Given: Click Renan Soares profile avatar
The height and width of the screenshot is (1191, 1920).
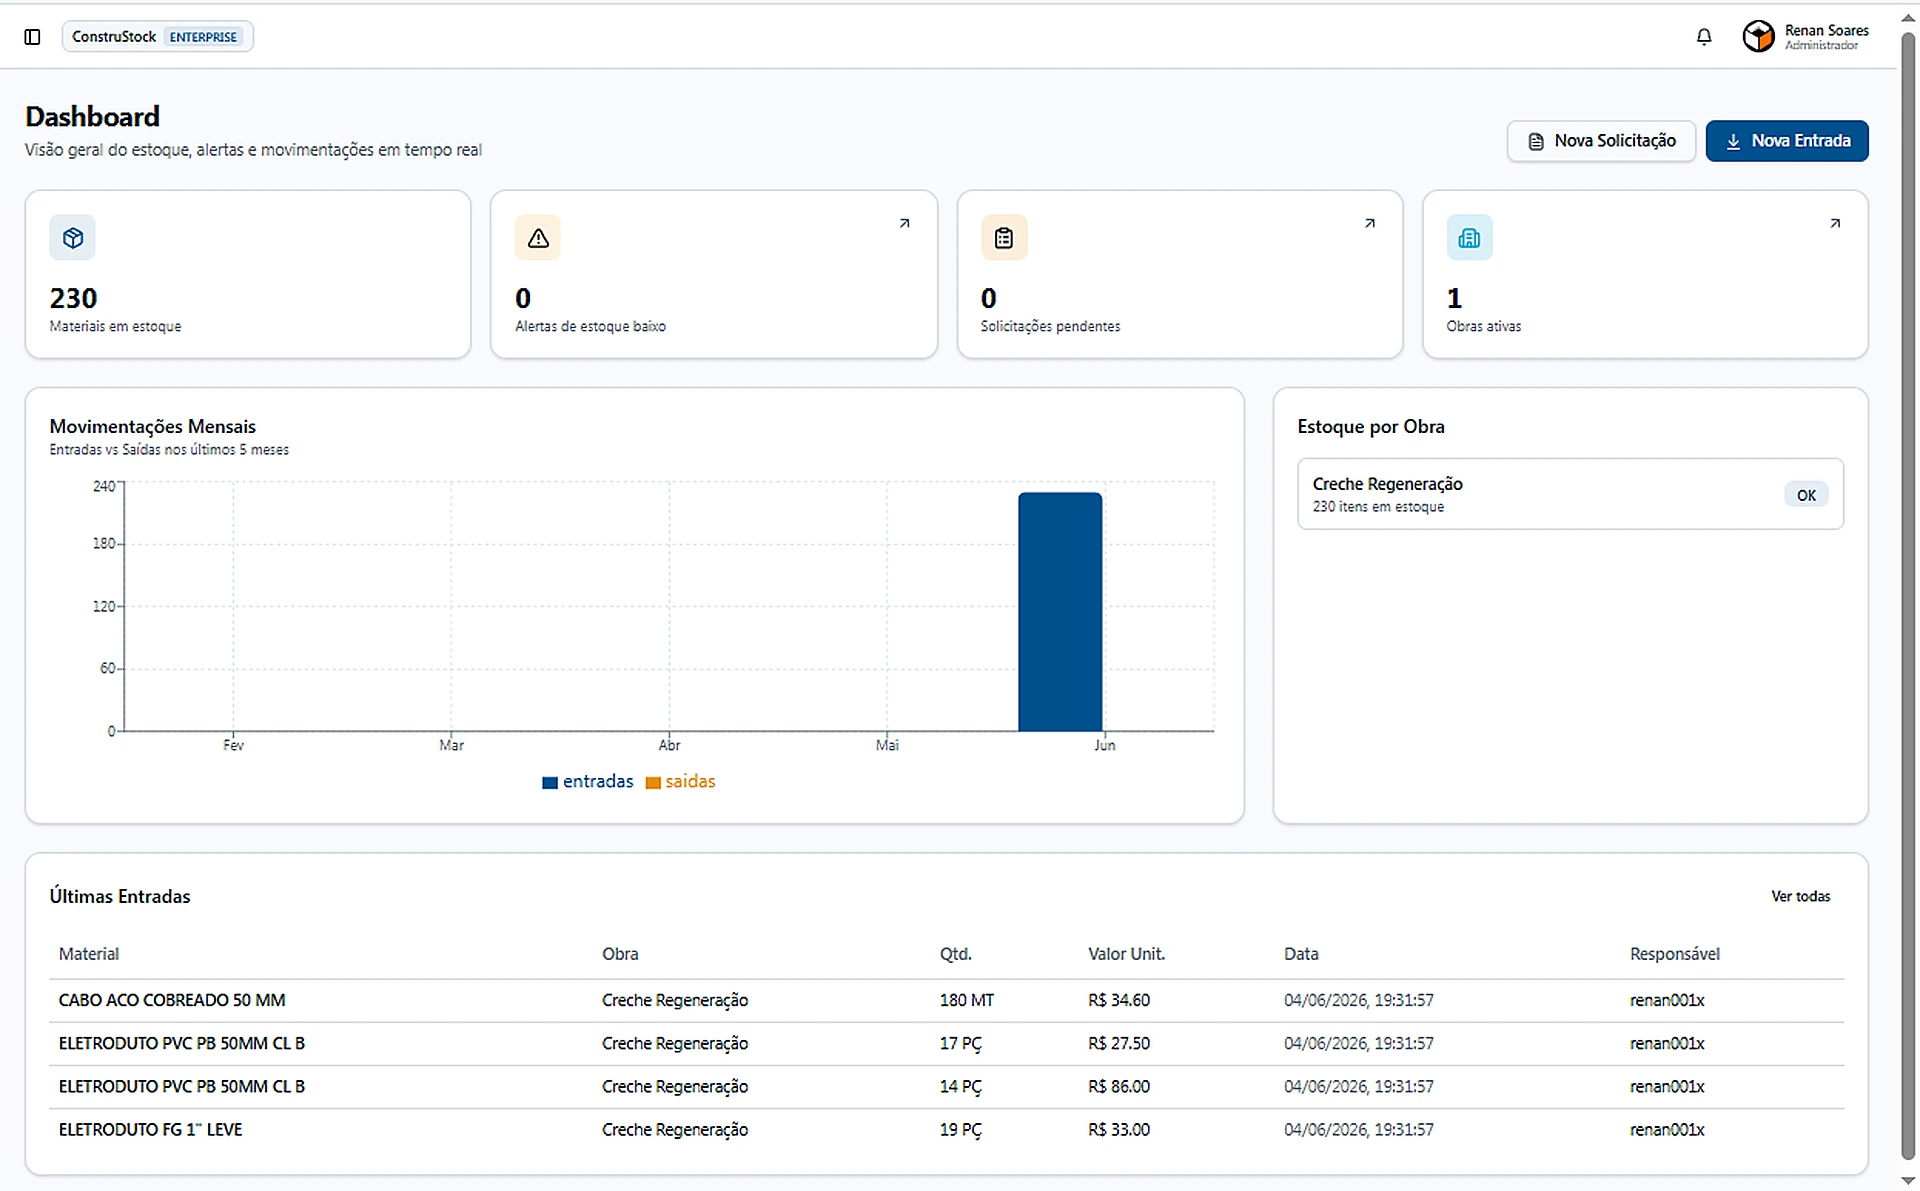Looking at the screenshot, I should [x=1758, y=37].
